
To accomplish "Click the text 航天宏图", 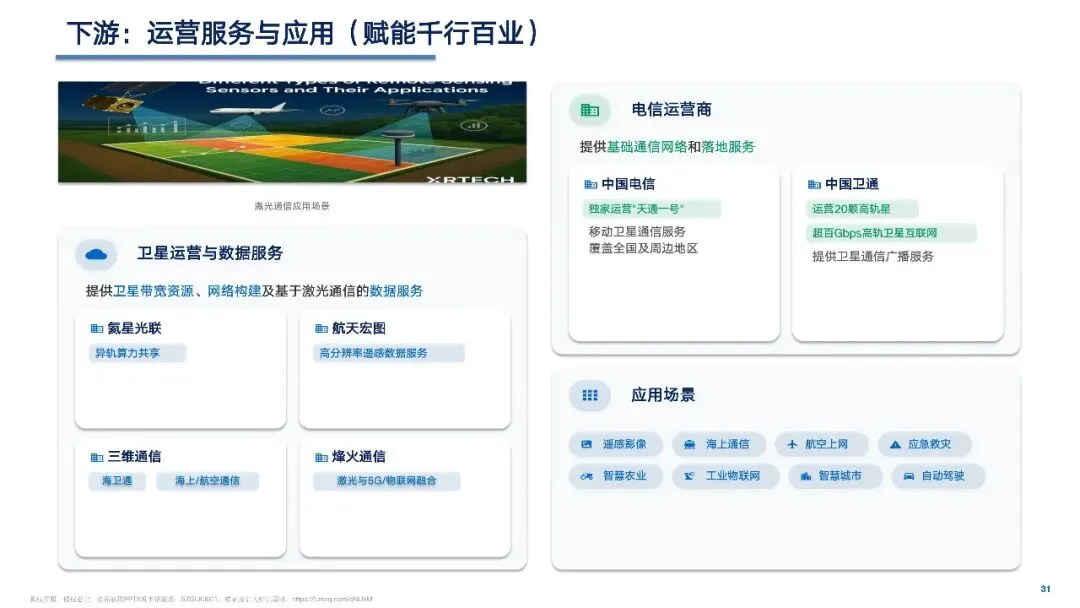I will pos(359,328).
